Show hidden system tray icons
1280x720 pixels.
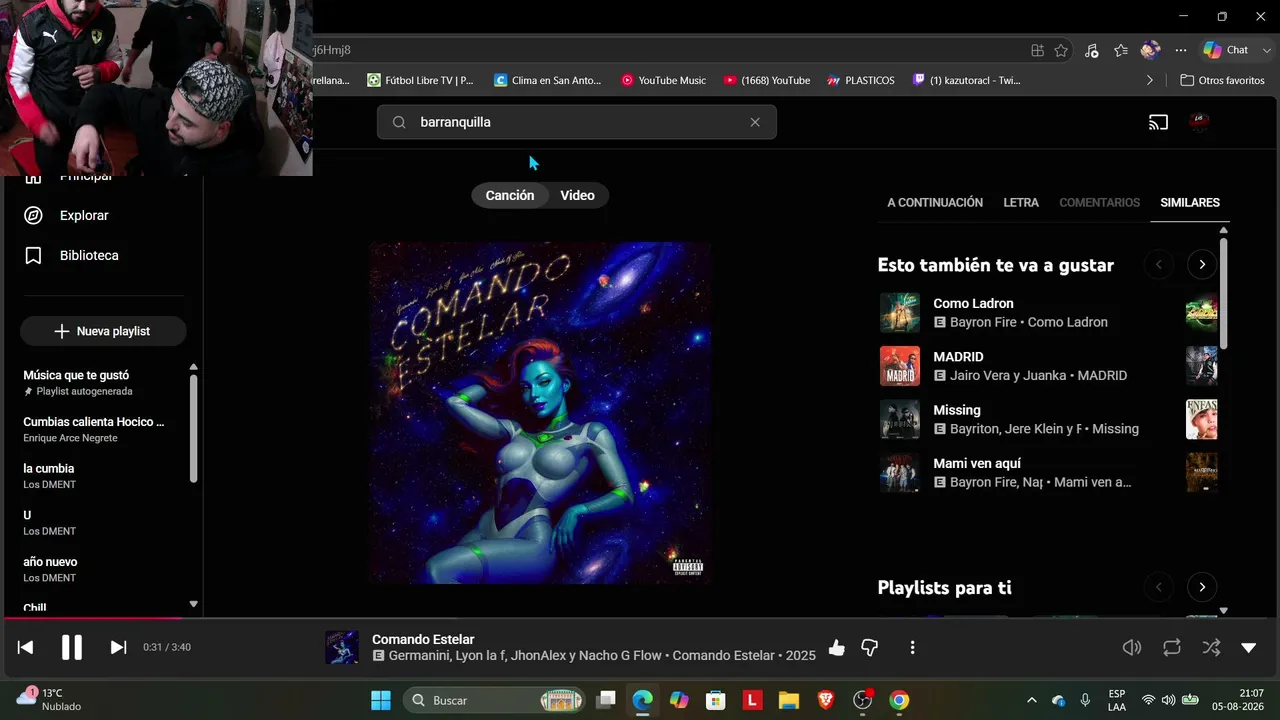pyautogui.click(x=1032, y=700)
